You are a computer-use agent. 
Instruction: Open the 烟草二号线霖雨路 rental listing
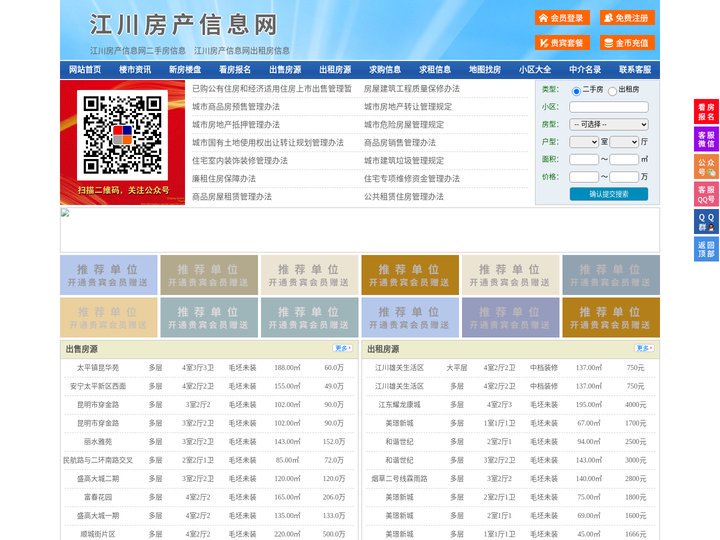click(x=399, y=478)
